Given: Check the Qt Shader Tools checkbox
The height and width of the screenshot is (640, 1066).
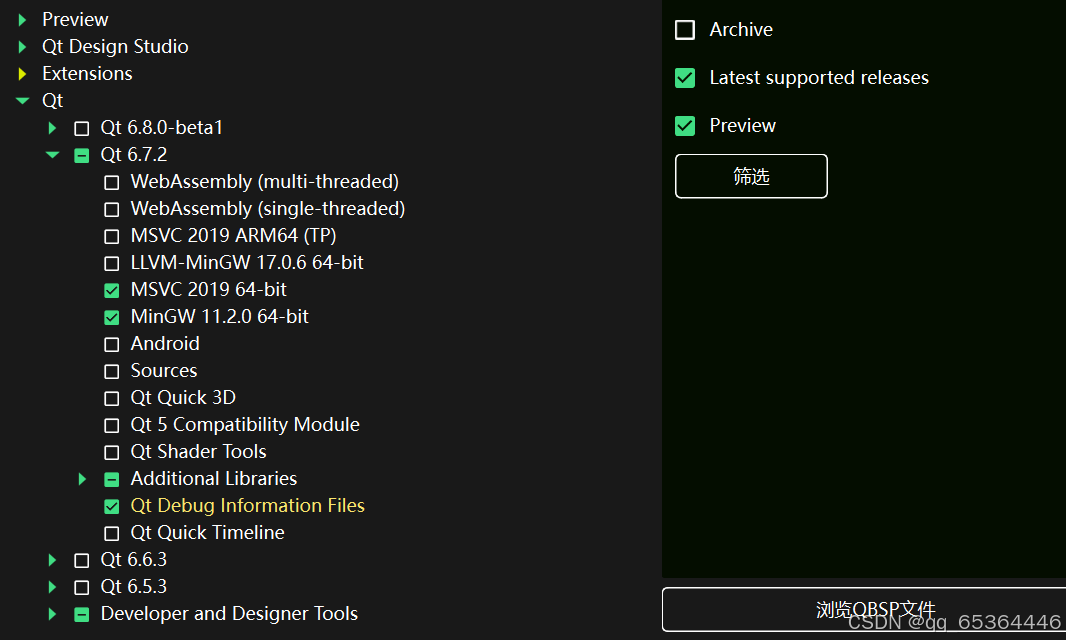Looking at the screenshot, I should pyautogui.click(x=111, y=452).
